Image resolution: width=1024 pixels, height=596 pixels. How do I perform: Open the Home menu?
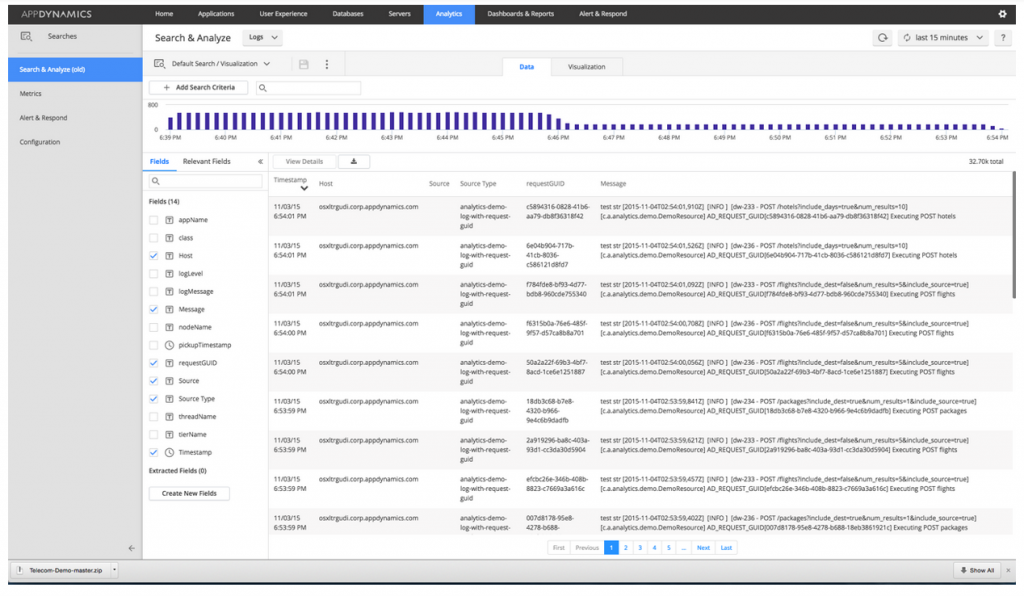(164, 14)
